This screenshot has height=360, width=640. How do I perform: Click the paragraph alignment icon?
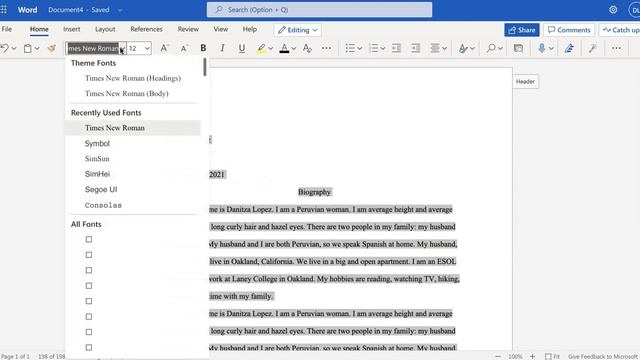tap(435, 48)
